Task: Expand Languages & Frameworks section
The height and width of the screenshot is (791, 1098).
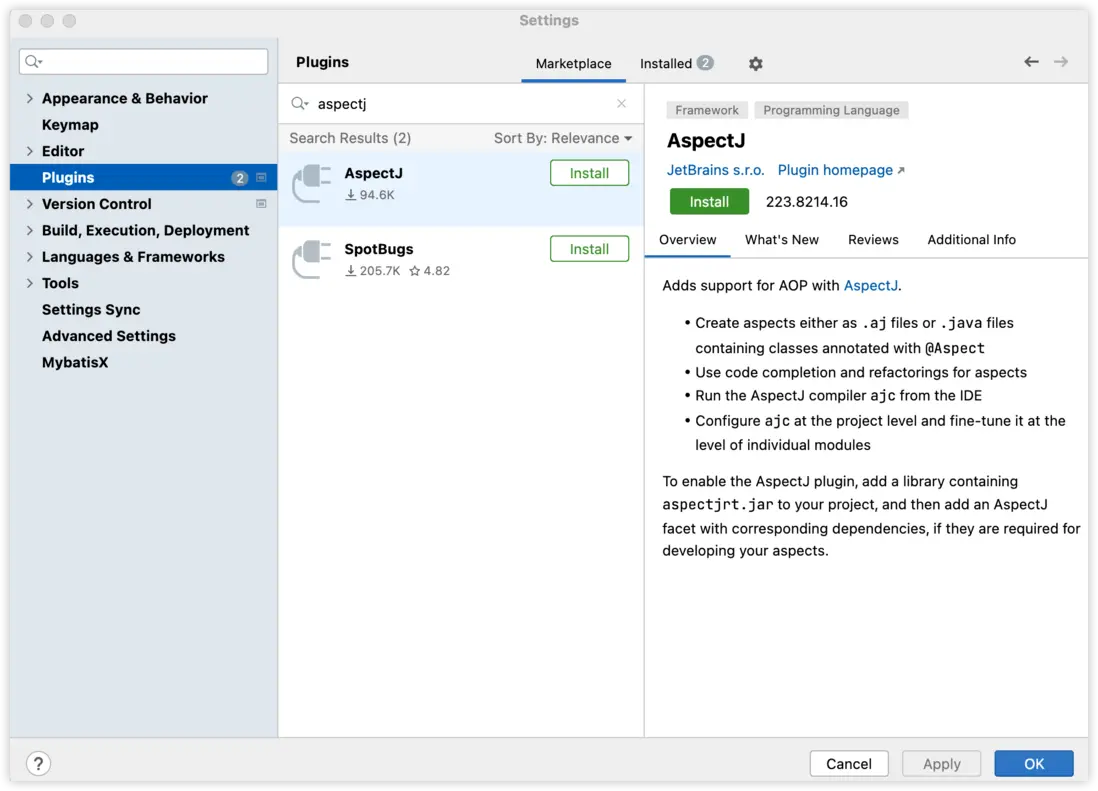Action: (29, 257)
